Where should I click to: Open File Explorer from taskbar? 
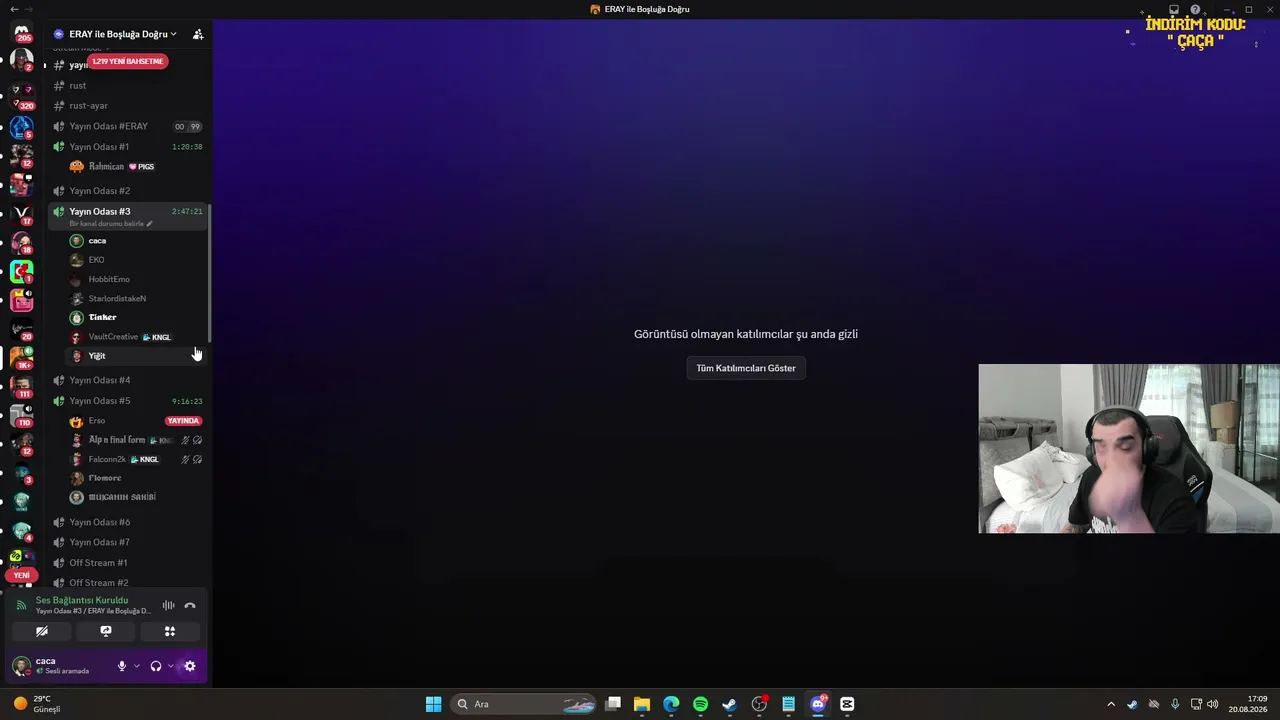click(x=642, y=704)
